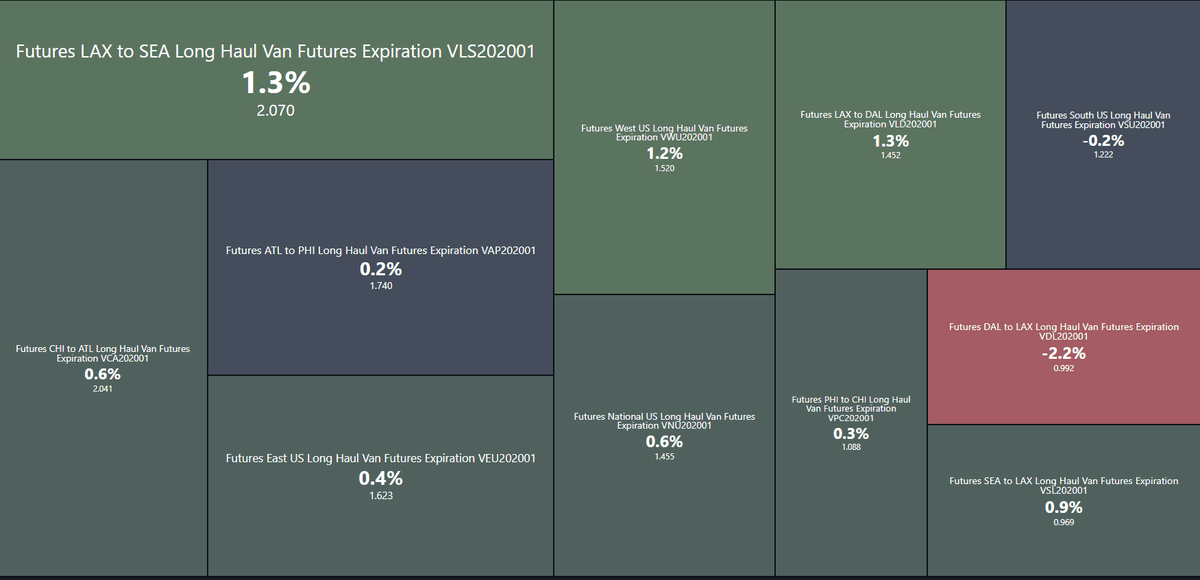Click the 2.041 price in CHI to ATL

pyautogui.click(x=103, y=389)
